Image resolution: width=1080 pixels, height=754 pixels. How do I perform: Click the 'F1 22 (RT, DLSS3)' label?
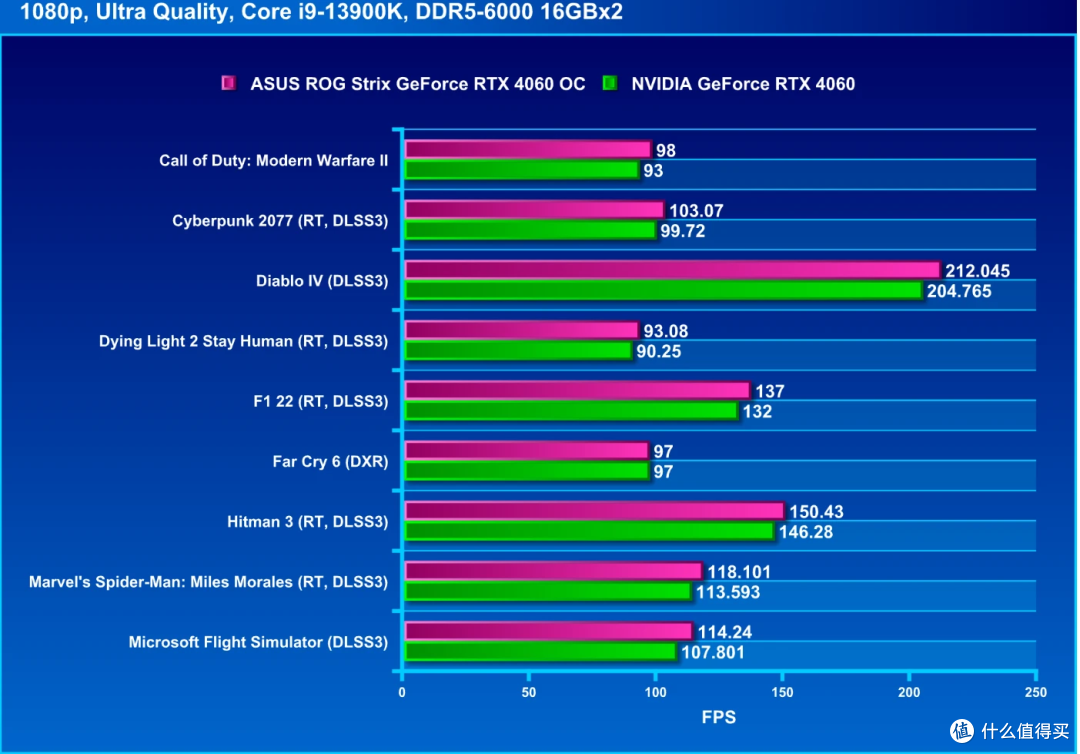point(321,401)
